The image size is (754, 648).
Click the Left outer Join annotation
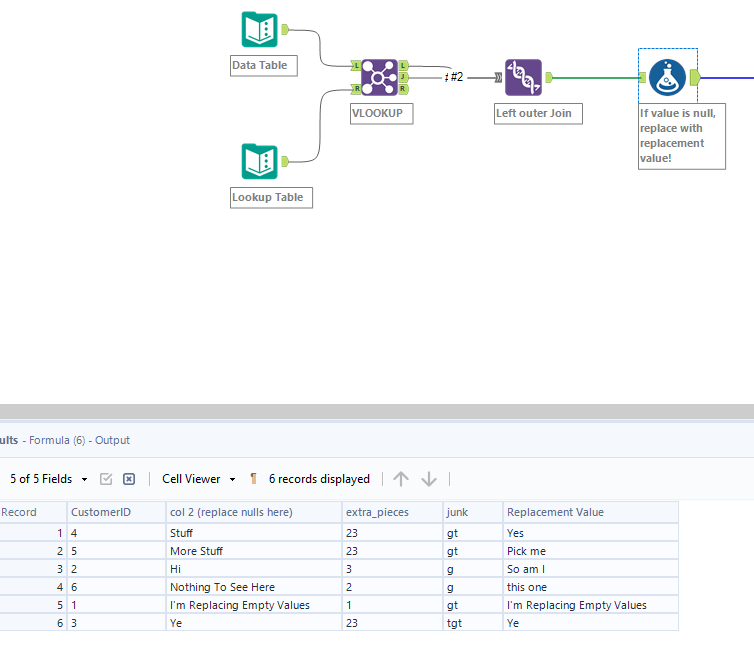click(x=538, y=113)
